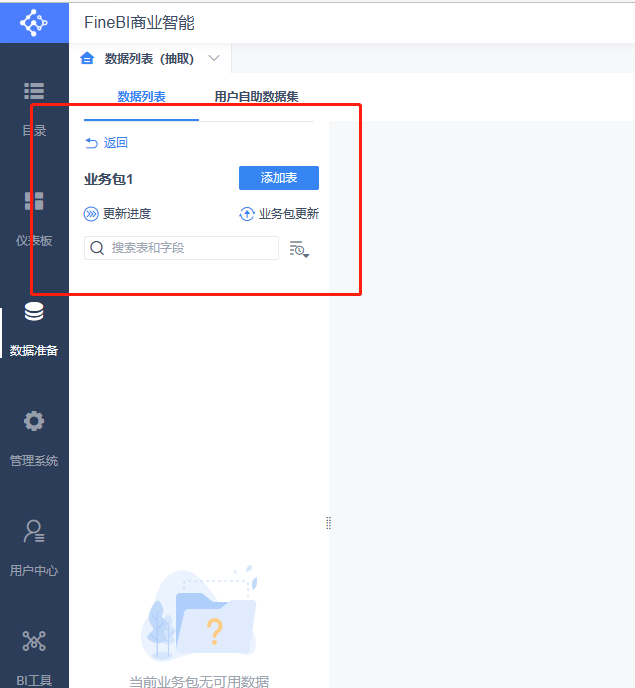Image resolution: width=635 pixels, height=688 pixels.
Task: Open the search filter options icon
Action: tap(299, 249)
